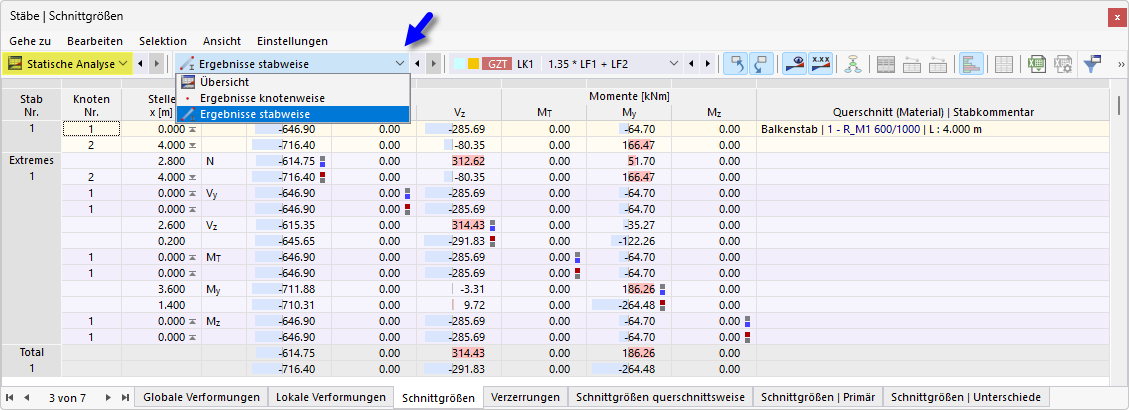
Task: Toggle selection sync from table to graphic icon
Action: (x=735, y=63)
